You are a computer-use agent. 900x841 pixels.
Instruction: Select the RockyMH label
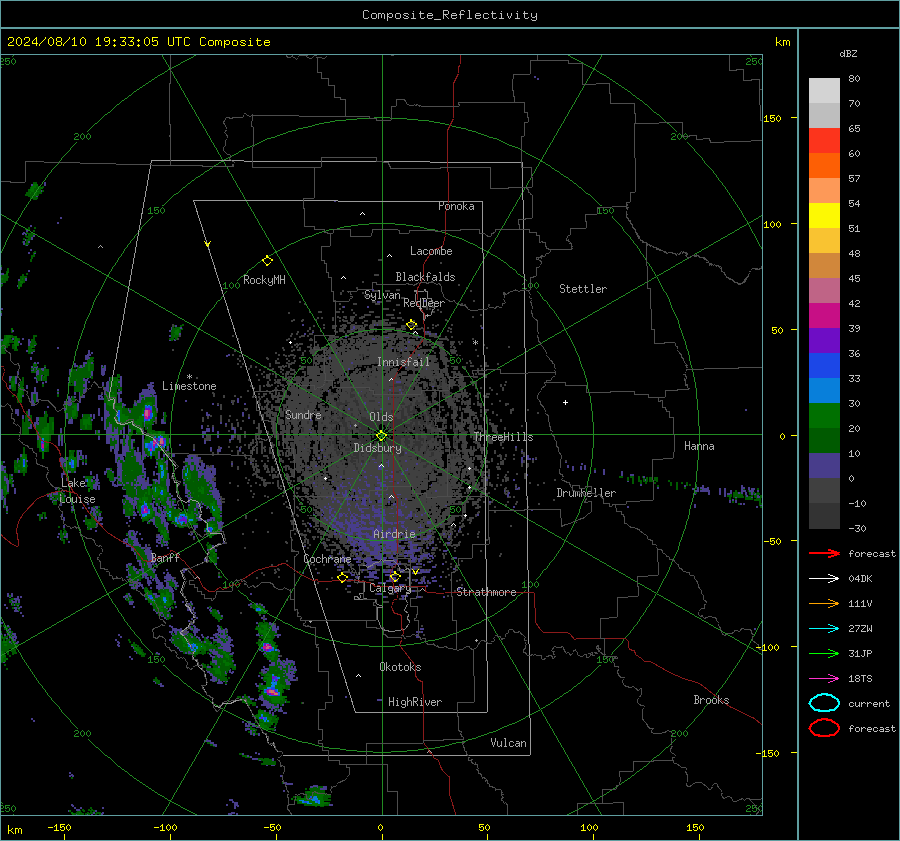(264, 280)
